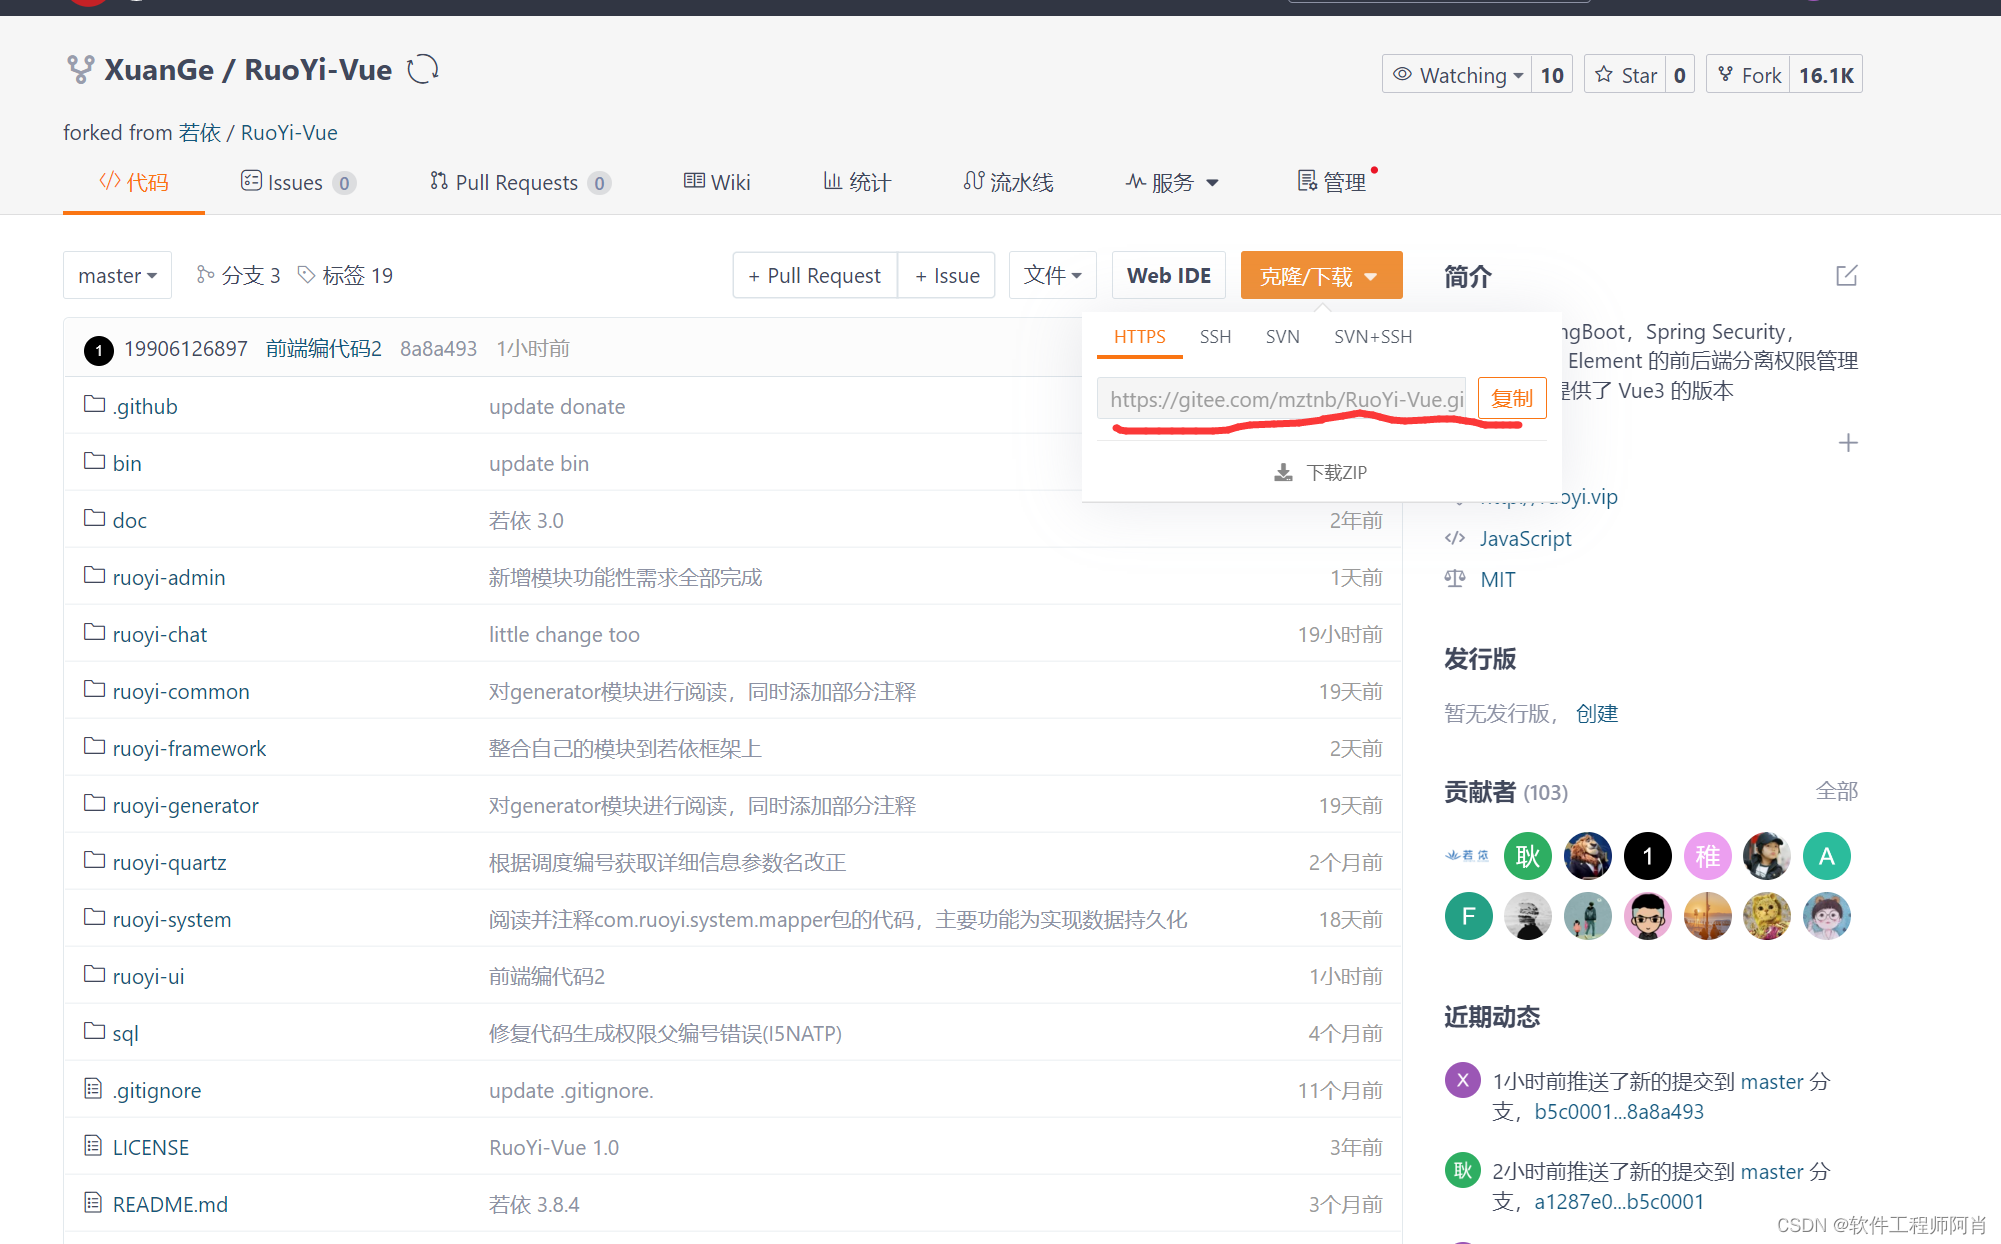Open the 文件 dropdown
The width and height of the screenshot is (2001, 1244).
[1052, 275]
